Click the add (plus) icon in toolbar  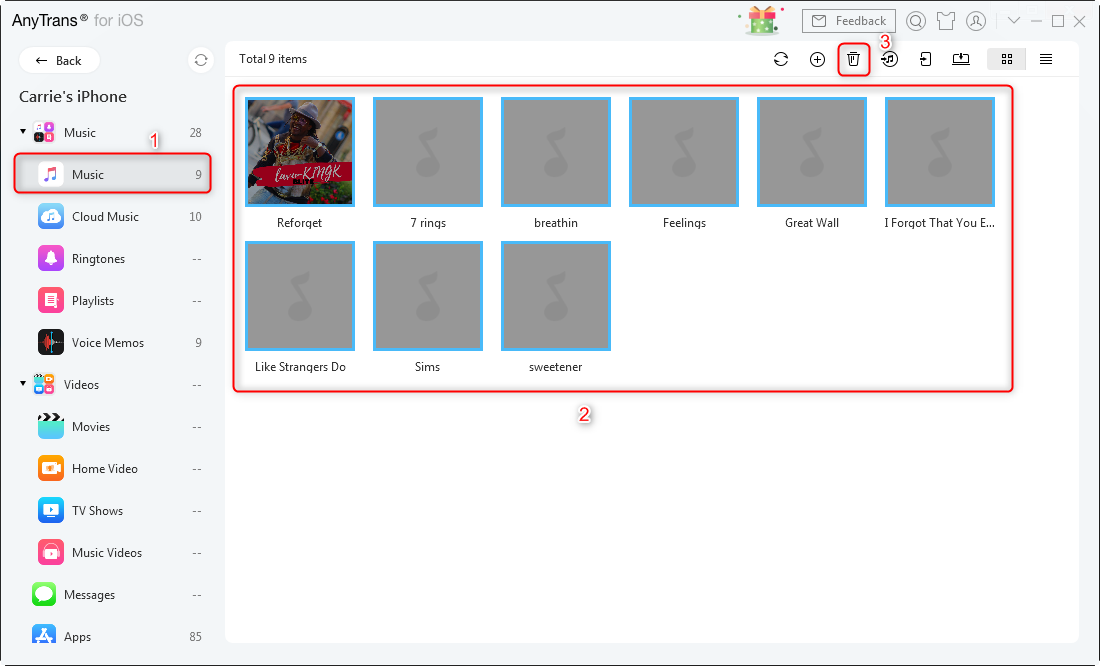pos(817,60)
